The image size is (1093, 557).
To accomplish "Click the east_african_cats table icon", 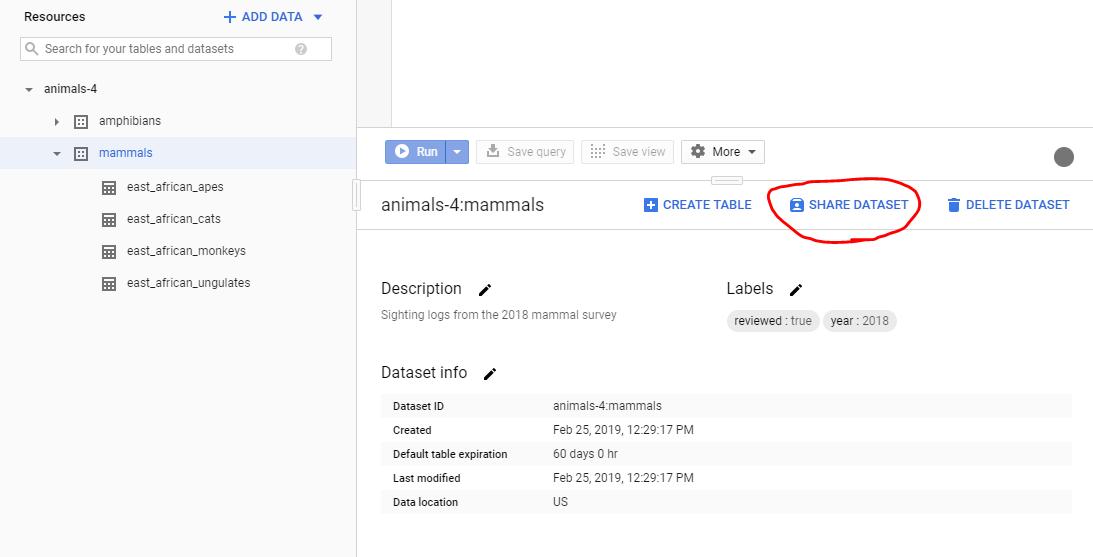I will (x=109, y=220).
